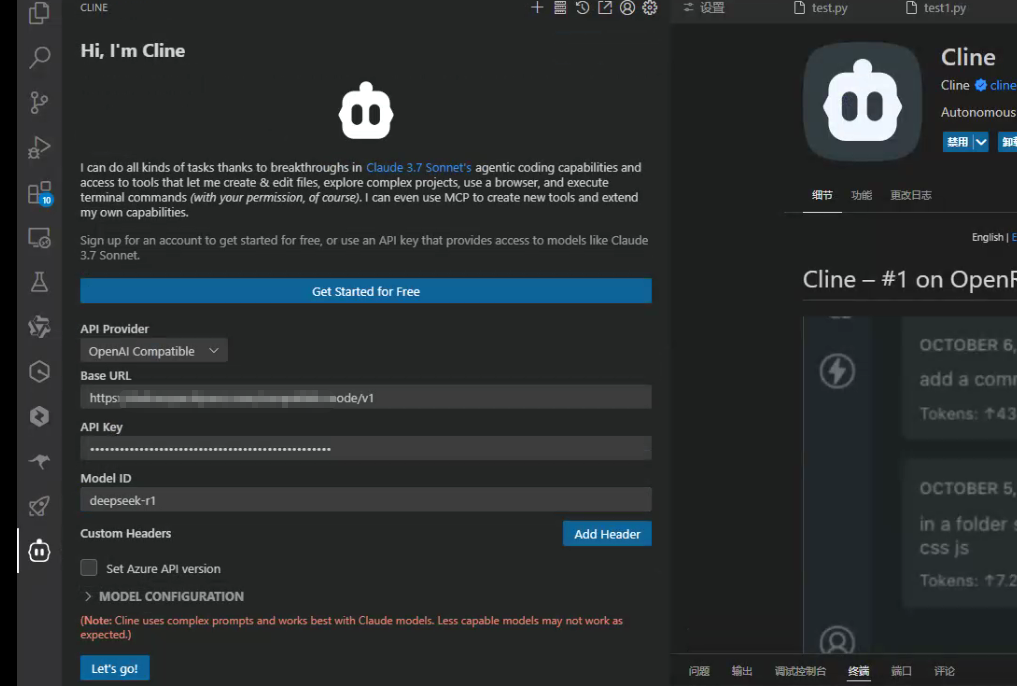Click into the Base URL field
Image resolution: width=1017 pixels, height=686 pixels.
click(366, 397)
